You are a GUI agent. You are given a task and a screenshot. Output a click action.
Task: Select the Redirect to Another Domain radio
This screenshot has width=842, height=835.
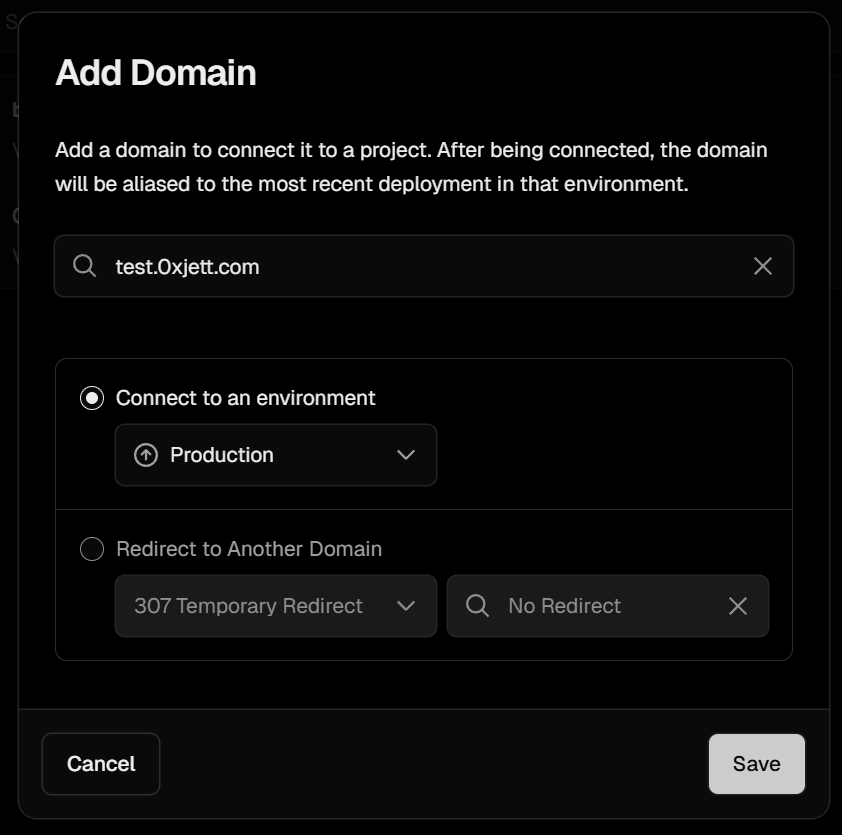[x=92, y=549]
